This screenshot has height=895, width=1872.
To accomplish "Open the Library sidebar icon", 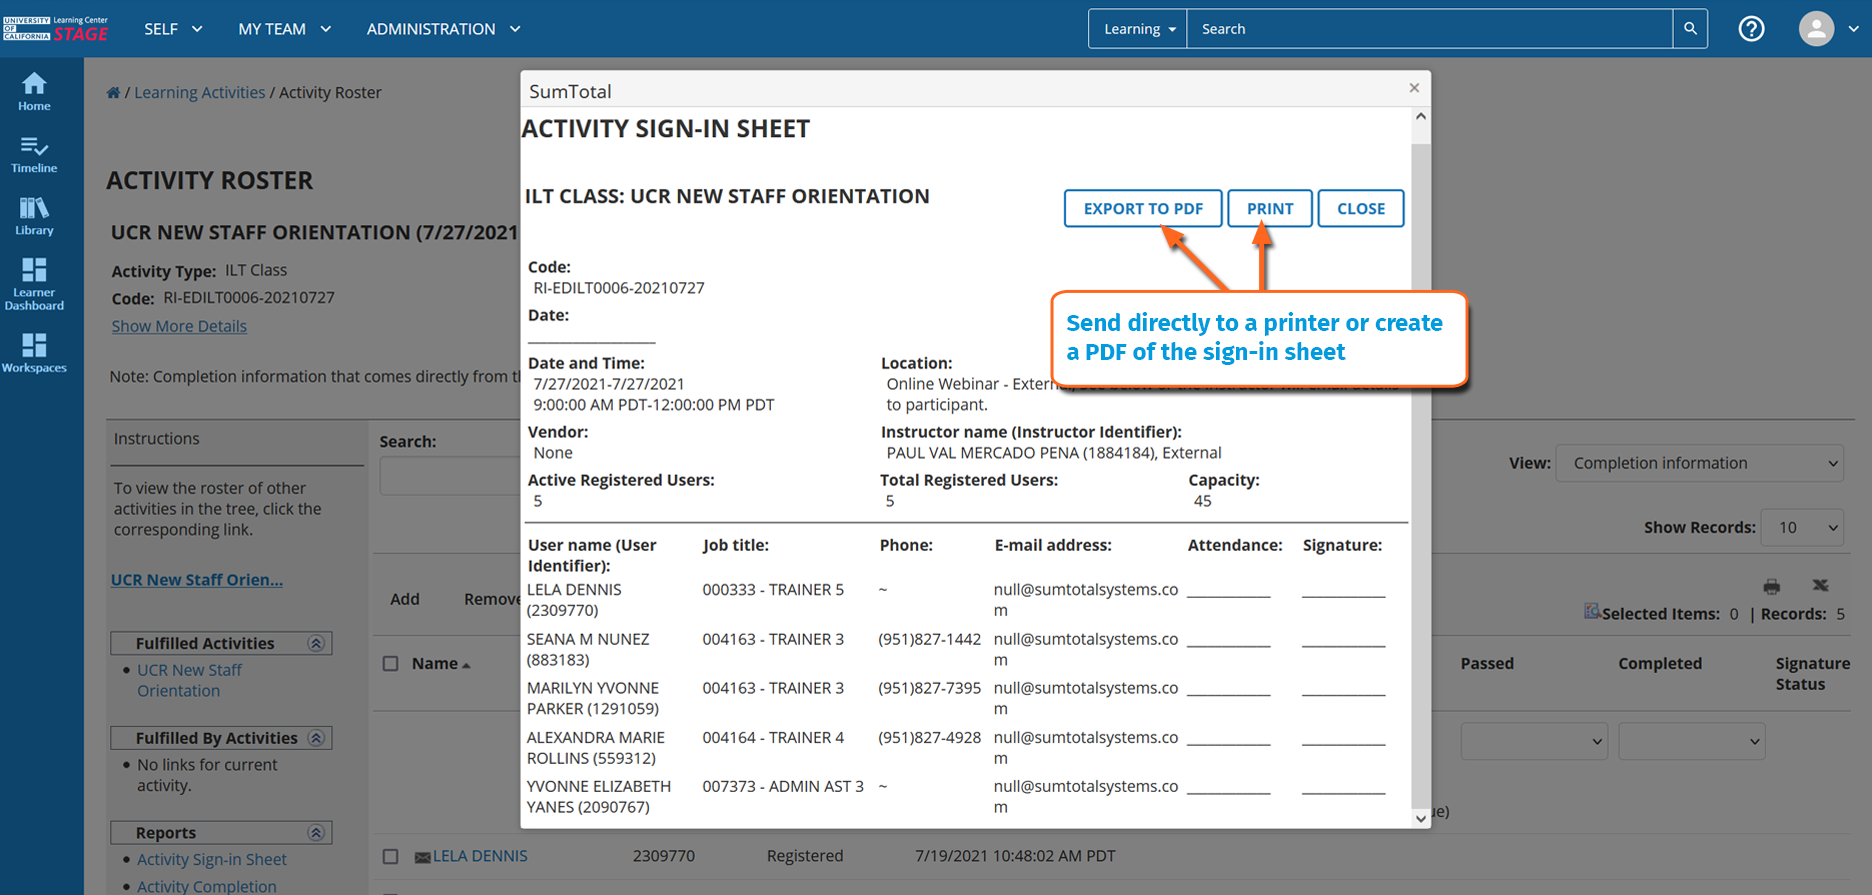I will pos(34,216).
